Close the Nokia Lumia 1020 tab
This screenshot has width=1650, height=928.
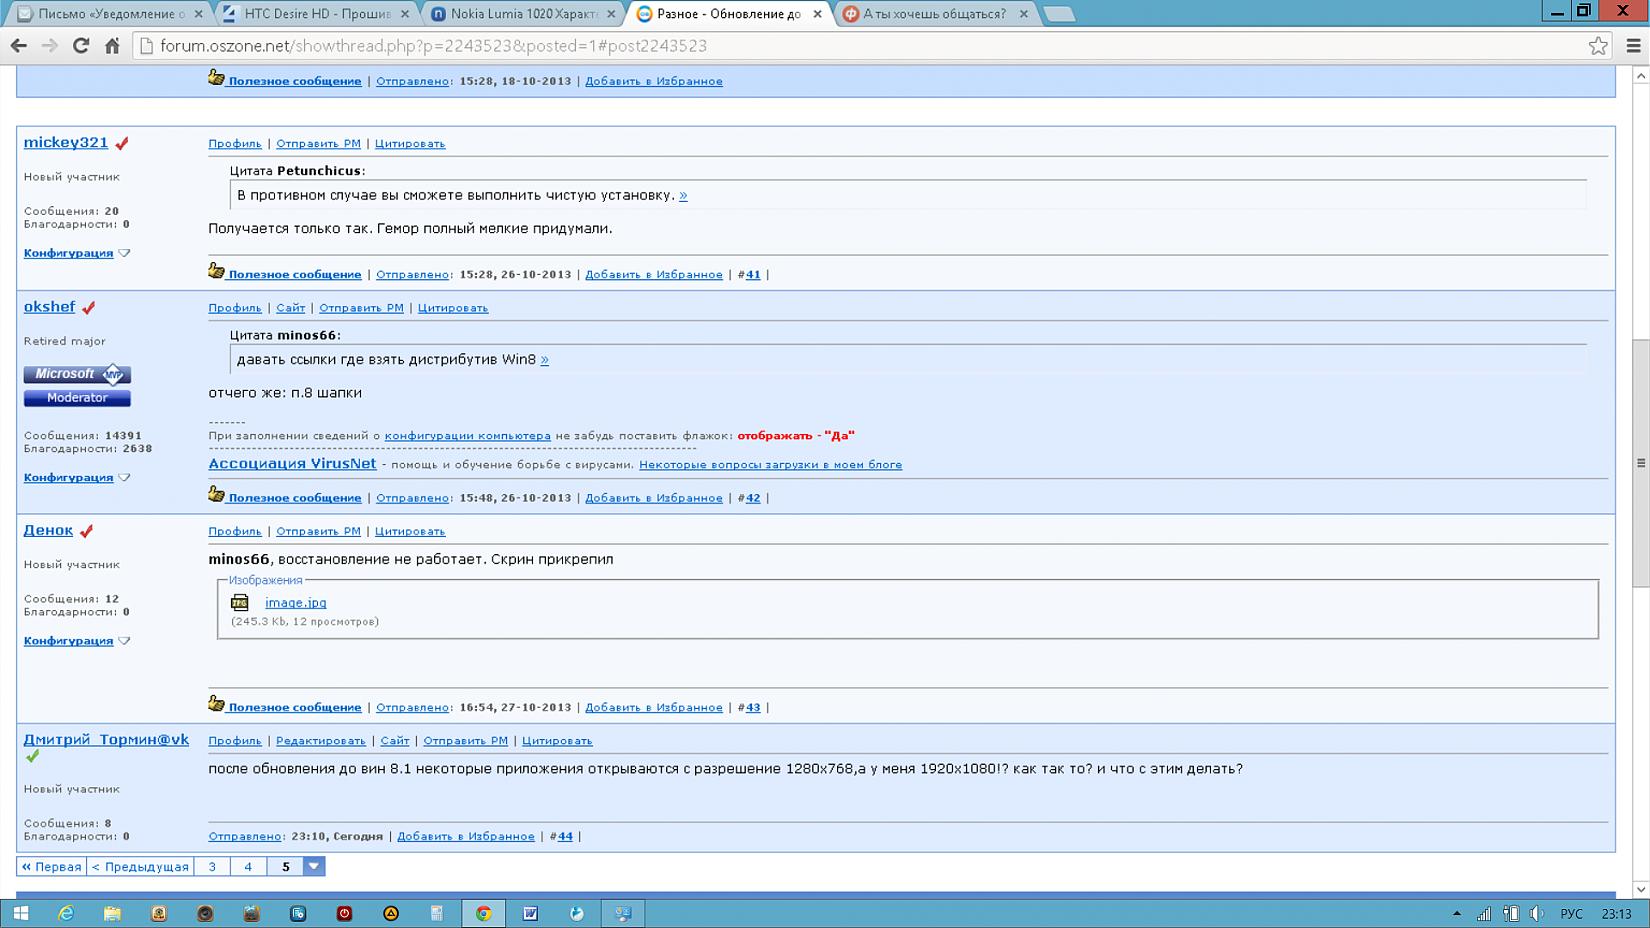click(611, 14)
